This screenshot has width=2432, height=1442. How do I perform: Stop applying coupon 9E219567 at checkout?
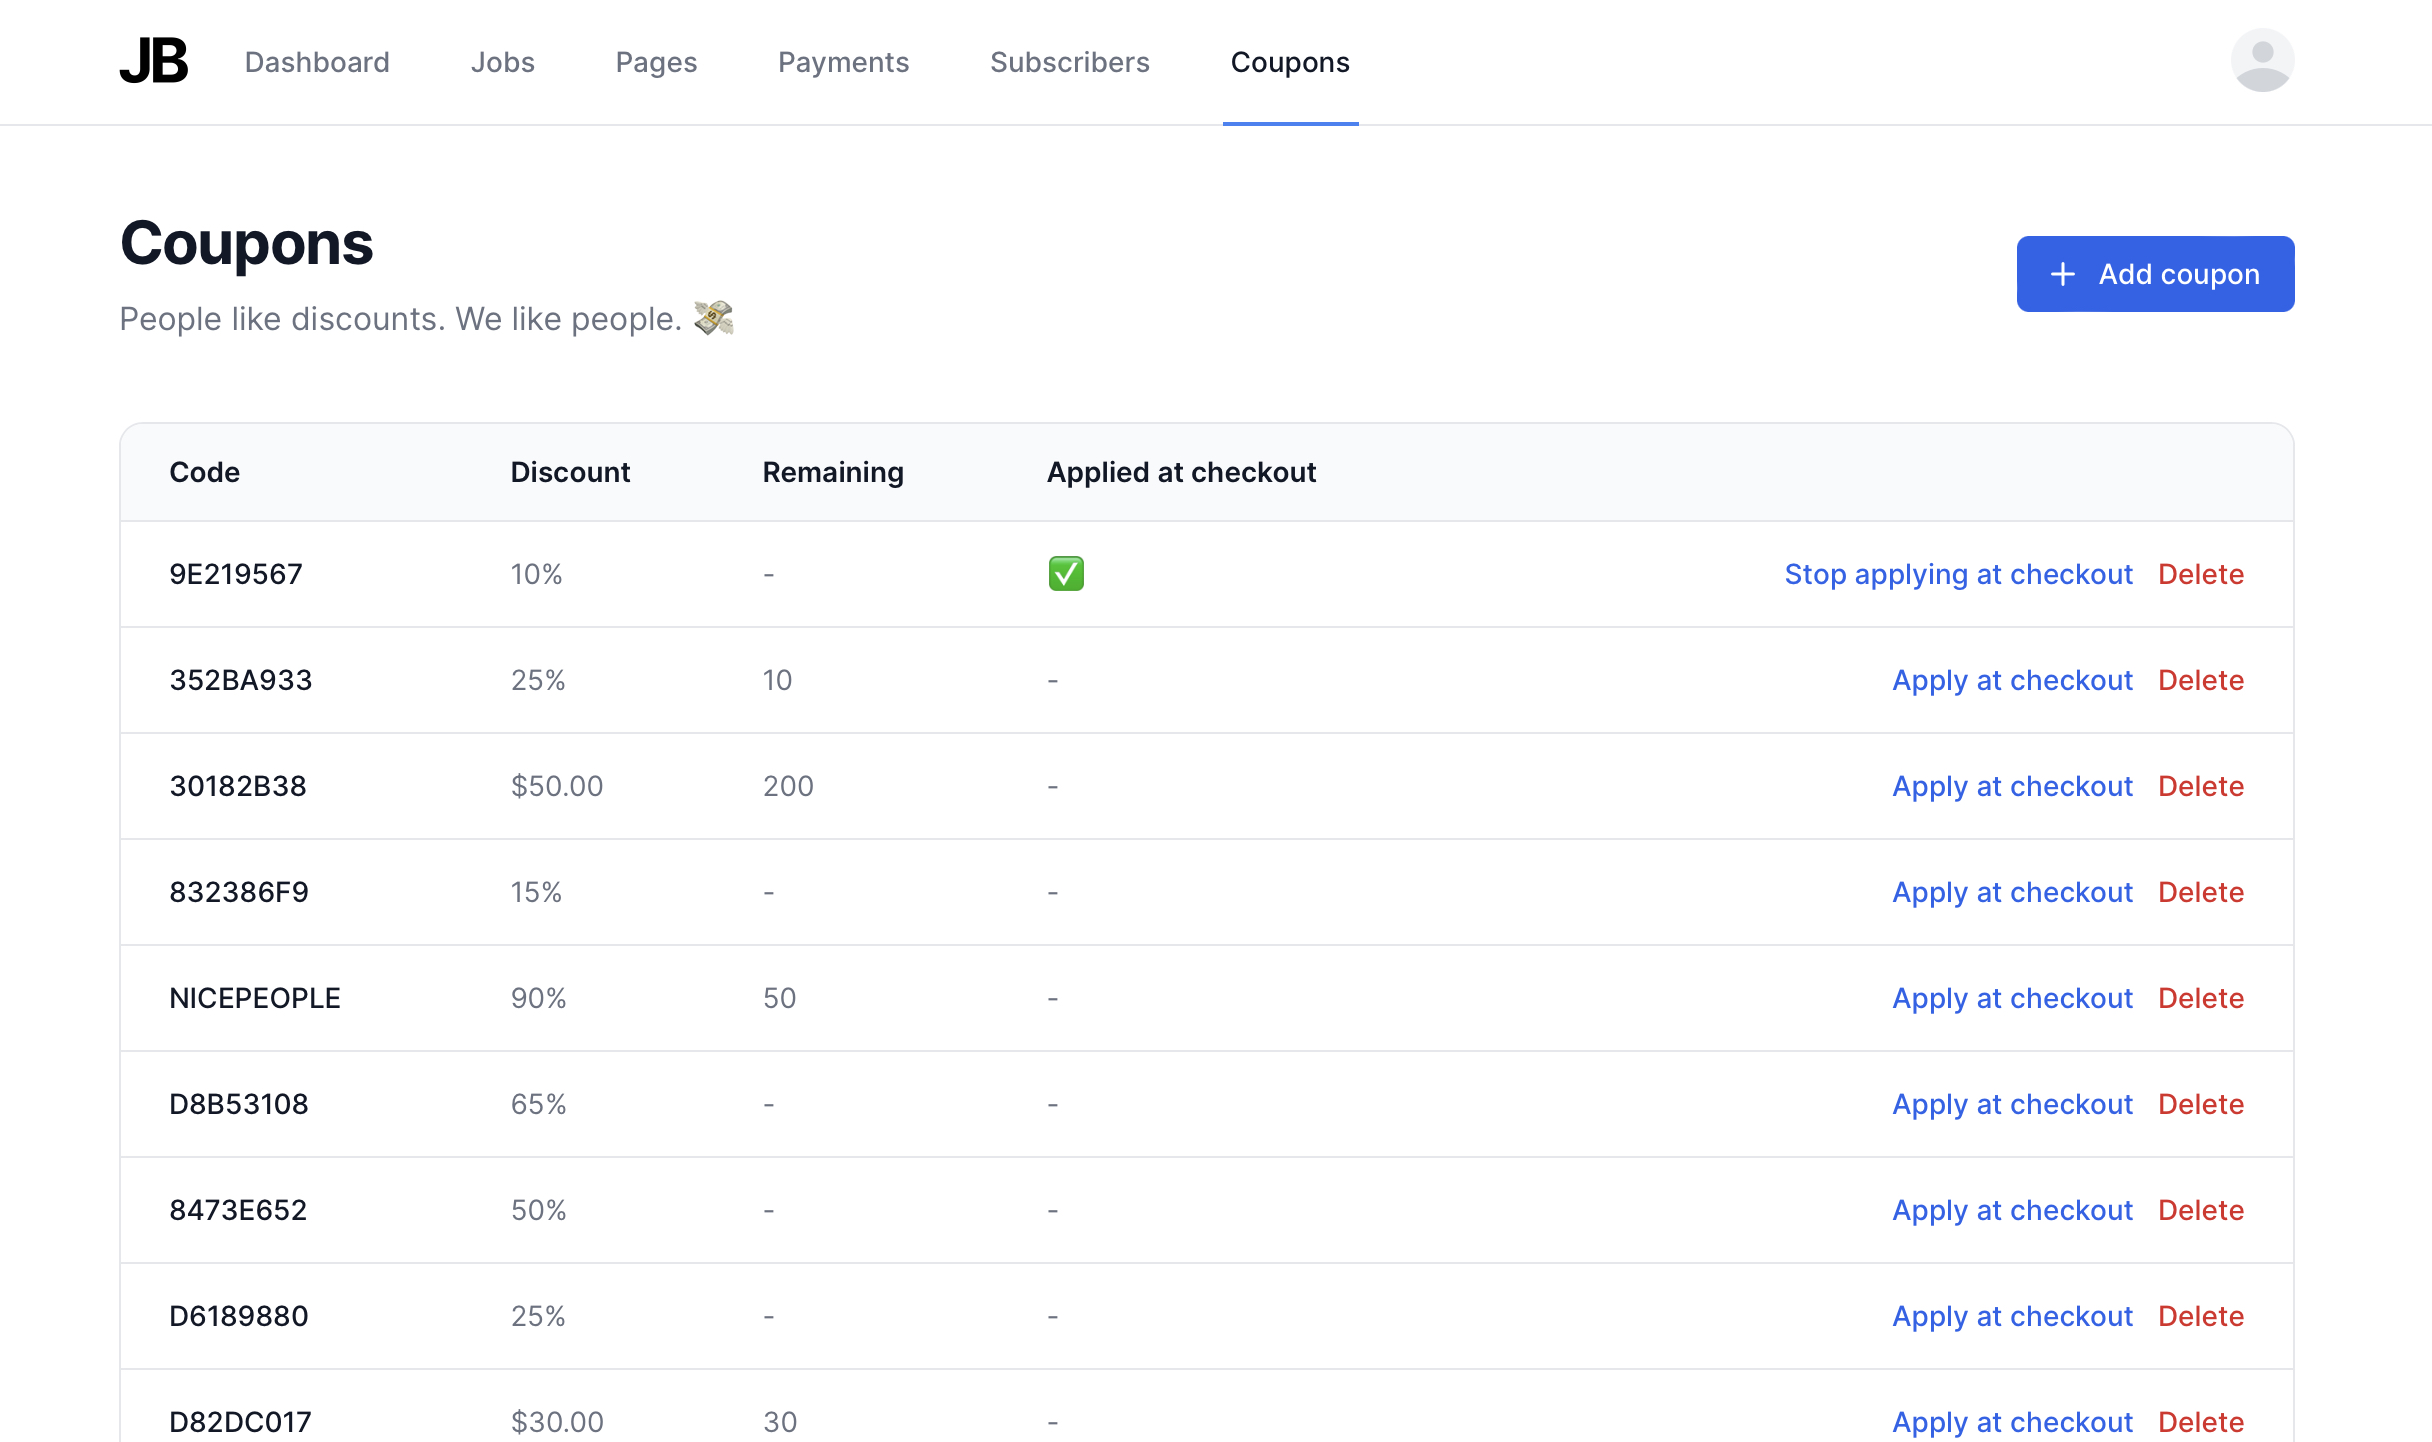tap(1958, 574)
